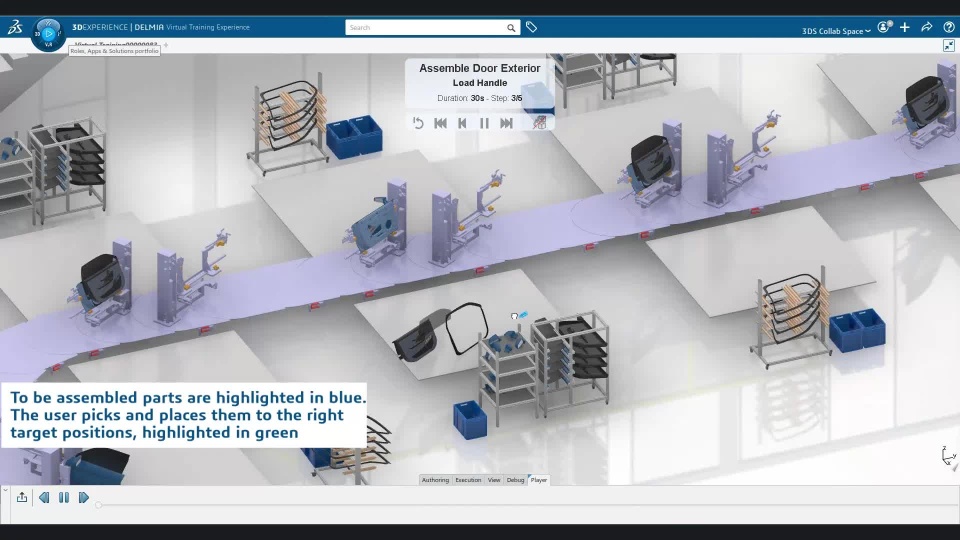Switch to the Debug tab
Image resolution: width=960 pixels, height=540 pixels.
[x=516, y=480]
